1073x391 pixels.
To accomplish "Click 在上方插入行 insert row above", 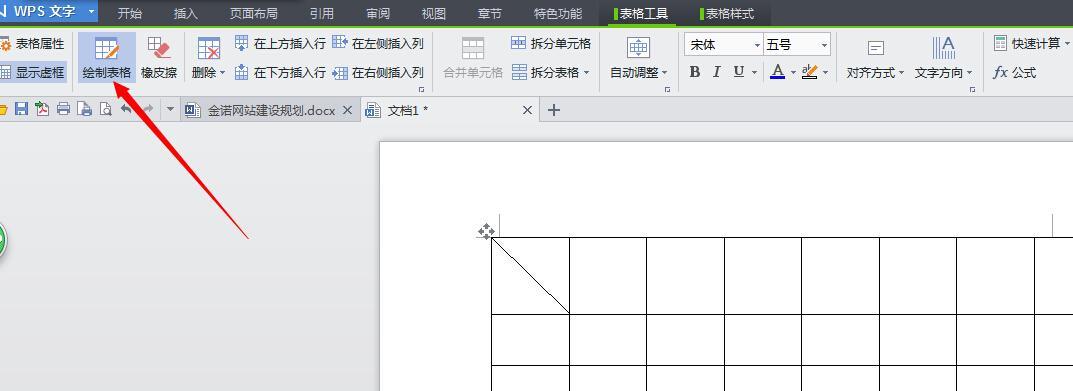I will [280, 44].
